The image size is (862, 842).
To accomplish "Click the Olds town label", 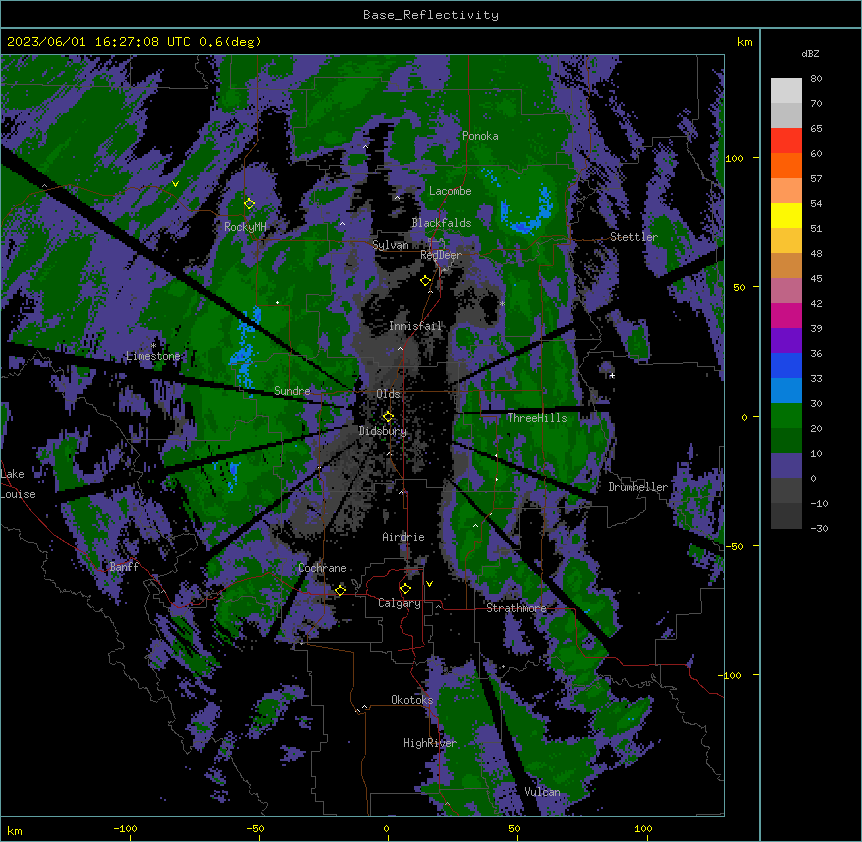I will coord(388,394).
